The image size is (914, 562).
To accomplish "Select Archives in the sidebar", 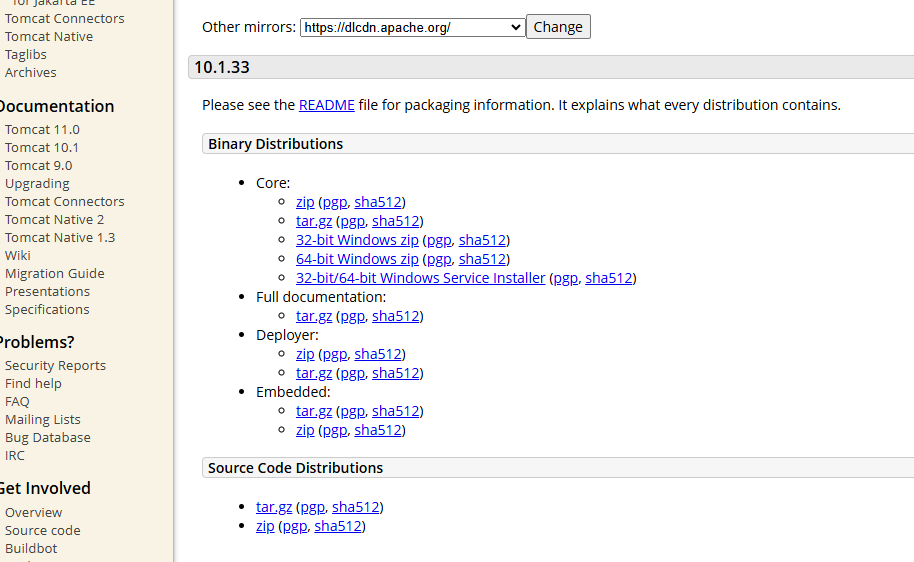I will [31, 72].
